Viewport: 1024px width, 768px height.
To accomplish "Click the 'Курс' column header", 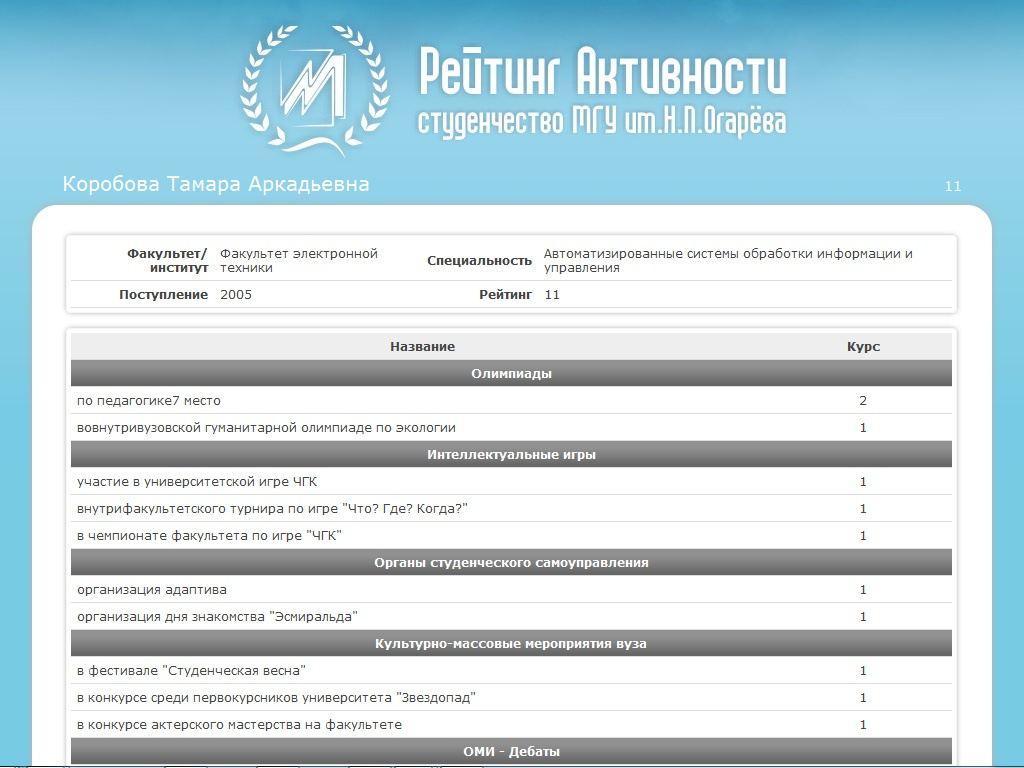I will coord(863,346).
